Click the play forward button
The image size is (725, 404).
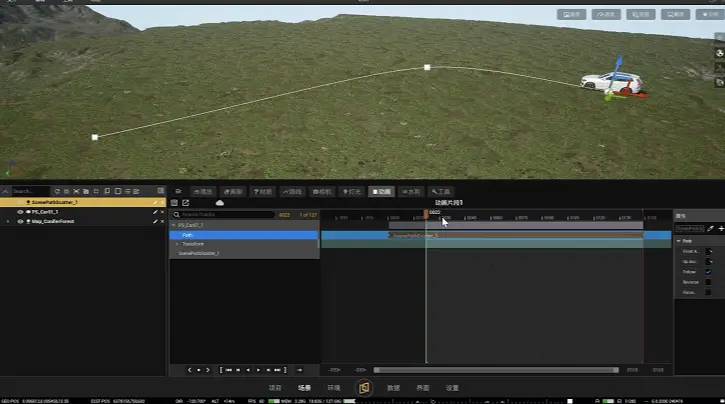[x=258, y=370]
